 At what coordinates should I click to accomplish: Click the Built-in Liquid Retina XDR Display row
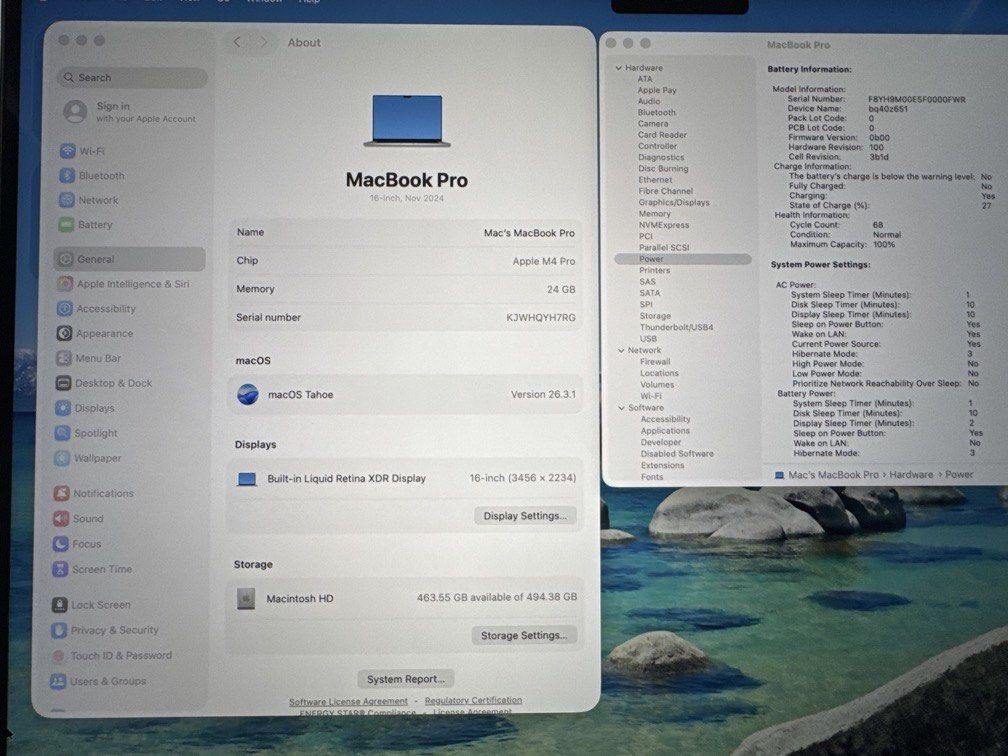coord(405,478)
